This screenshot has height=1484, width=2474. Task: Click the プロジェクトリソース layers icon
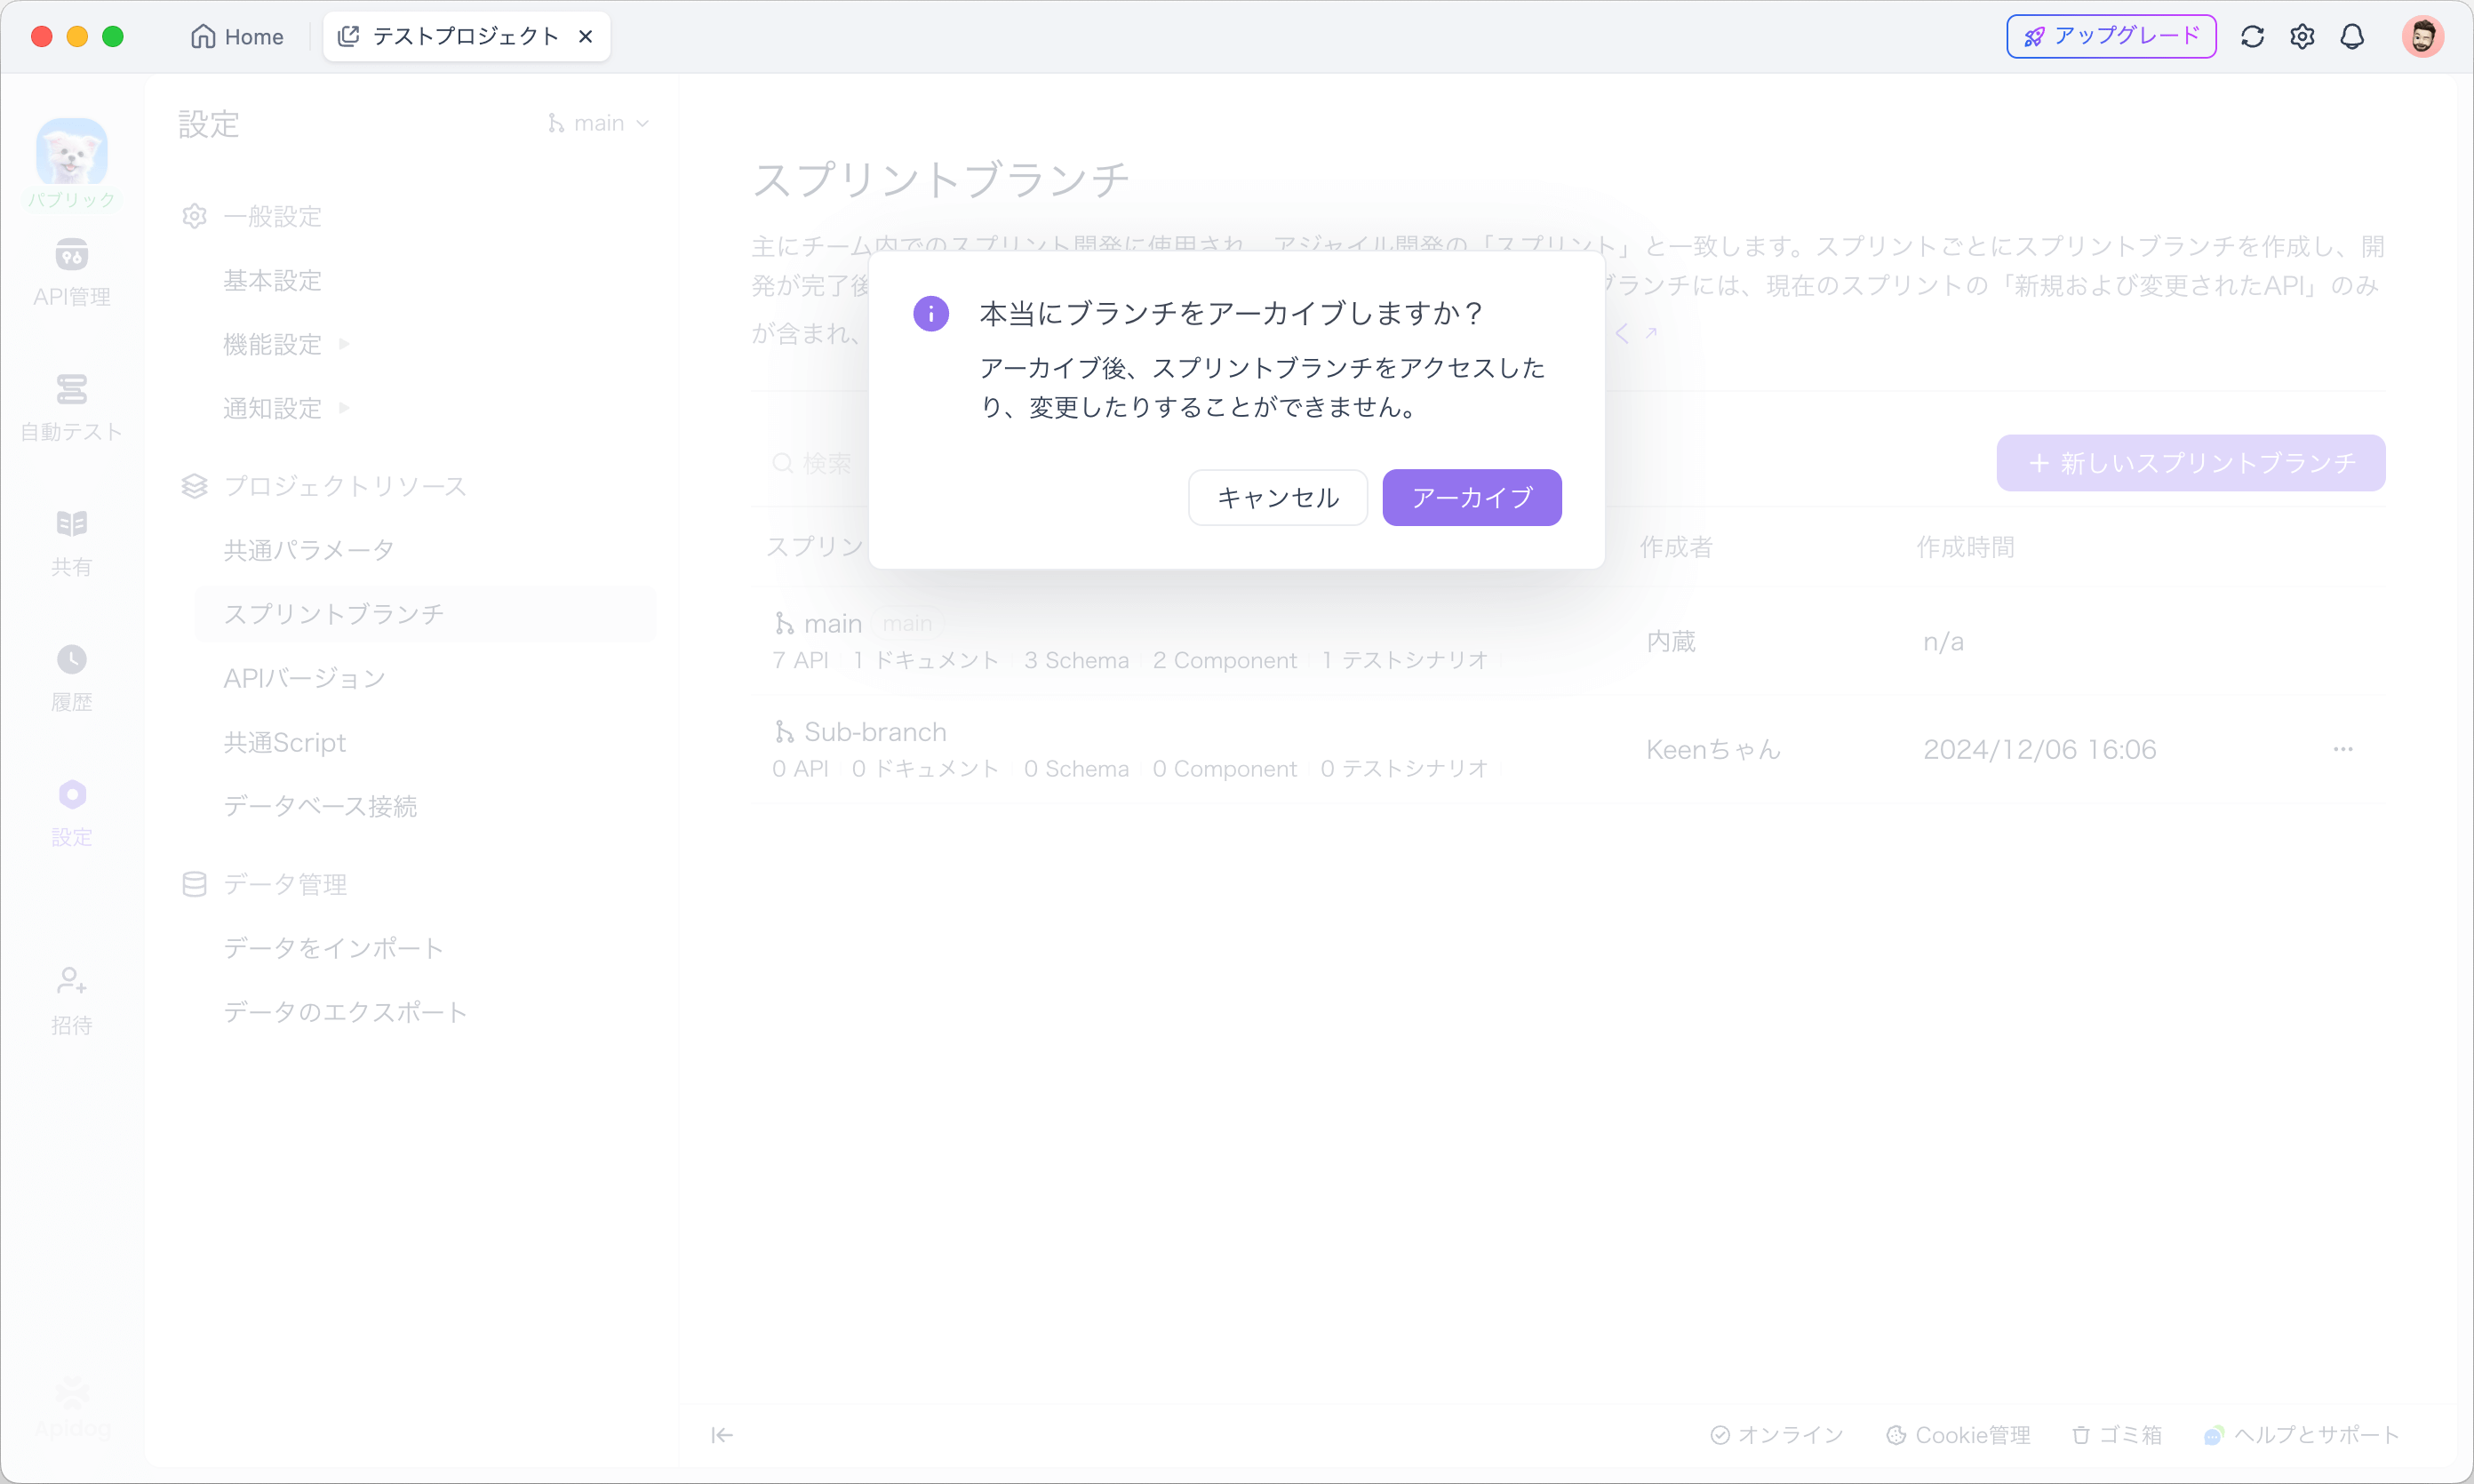click(x=194, y=486)
